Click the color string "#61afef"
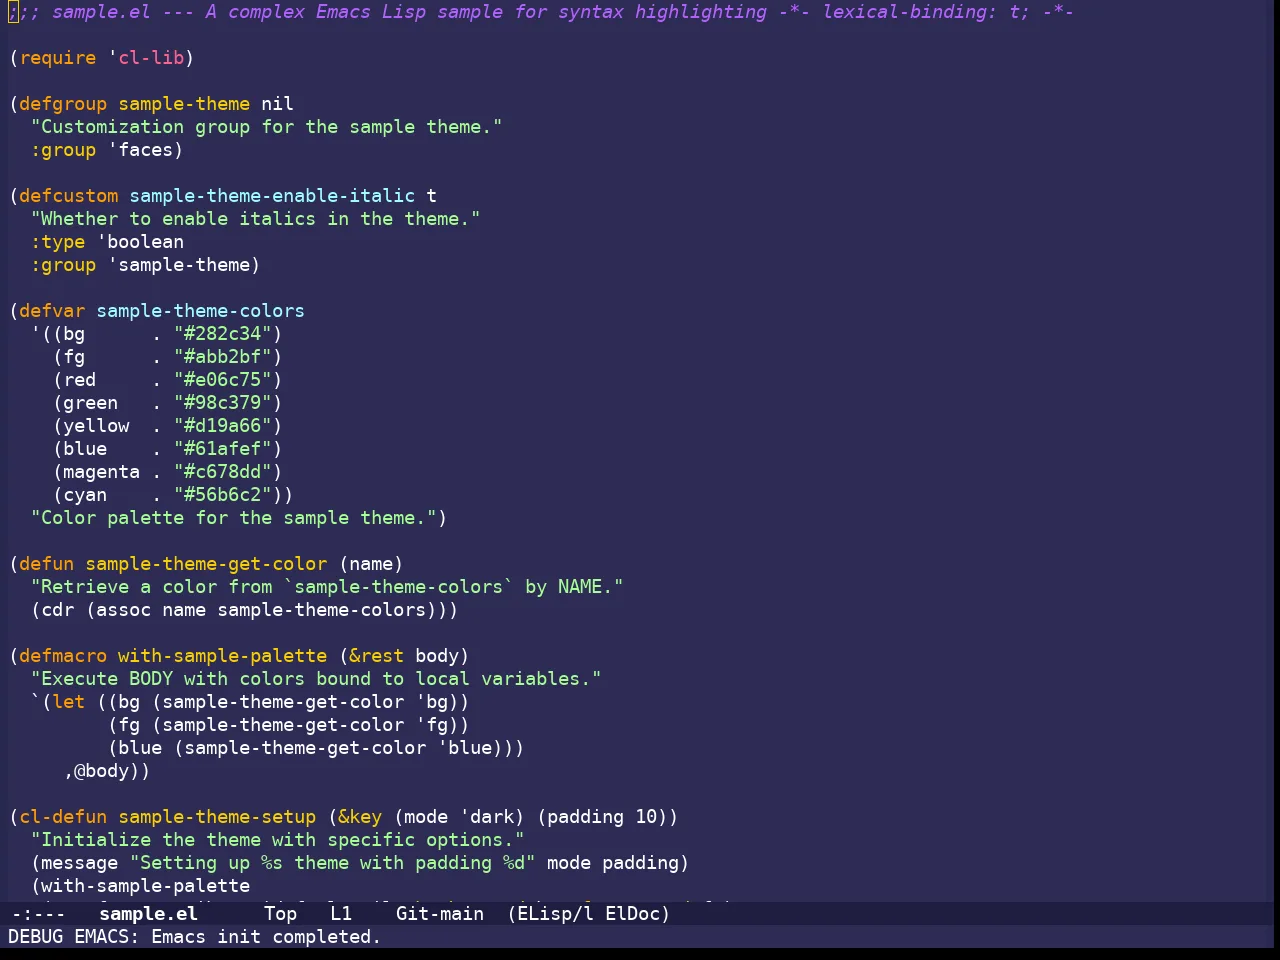 (x=223, y=449)
